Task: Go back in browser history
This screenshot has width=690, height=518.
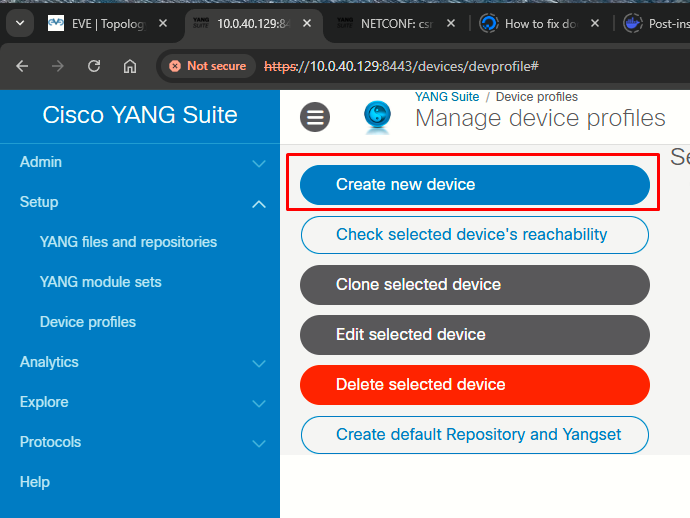Action: click(22, 66)
